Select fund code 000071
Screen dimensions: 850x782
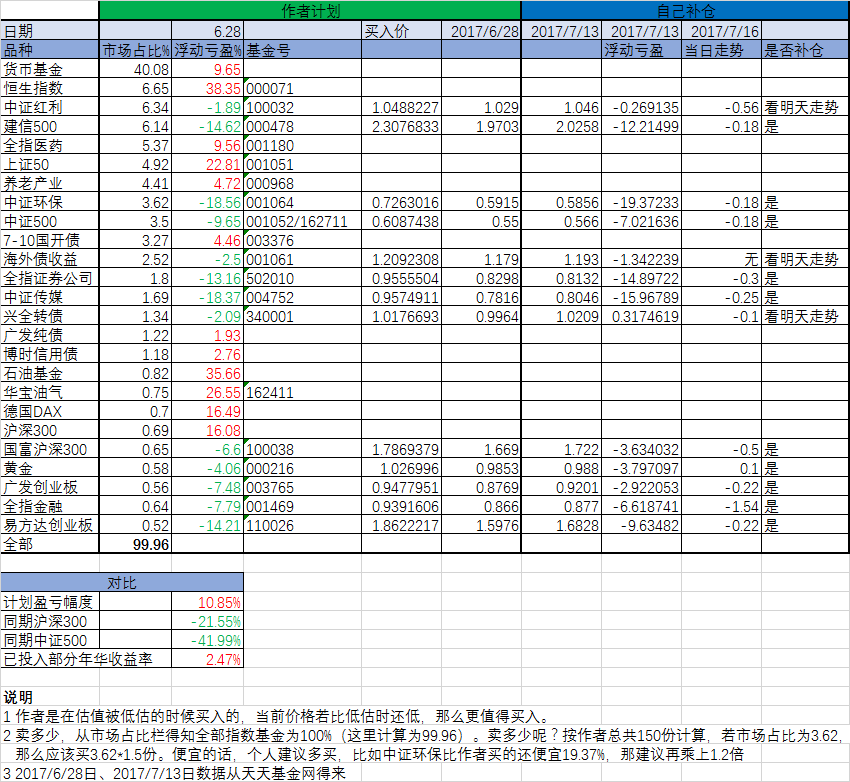coord(302,88)
